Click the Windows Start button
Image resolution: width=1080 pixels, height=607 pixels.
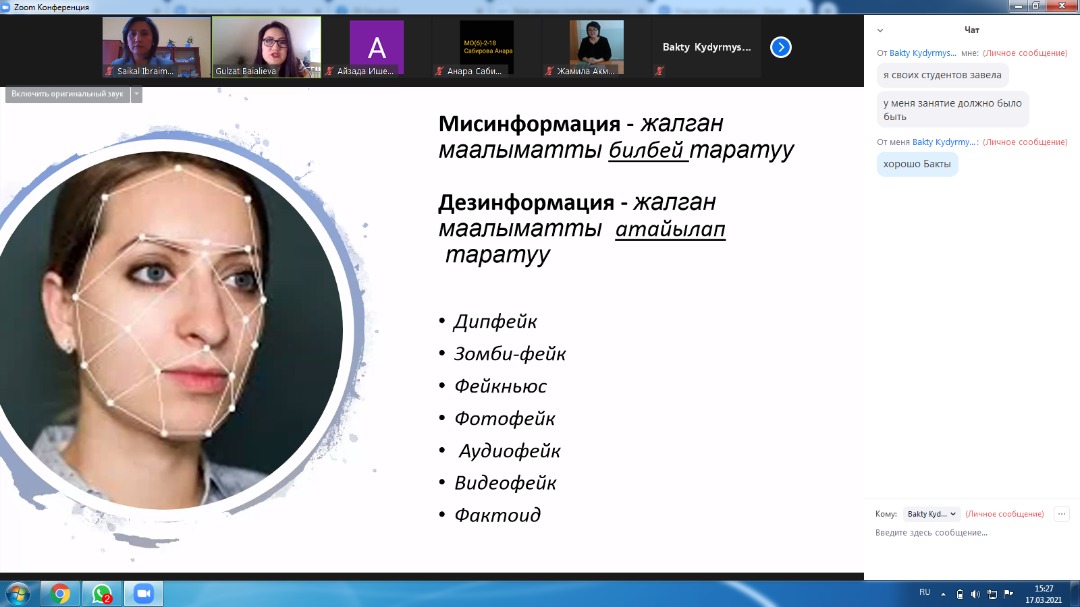click(x=18, y=593)
